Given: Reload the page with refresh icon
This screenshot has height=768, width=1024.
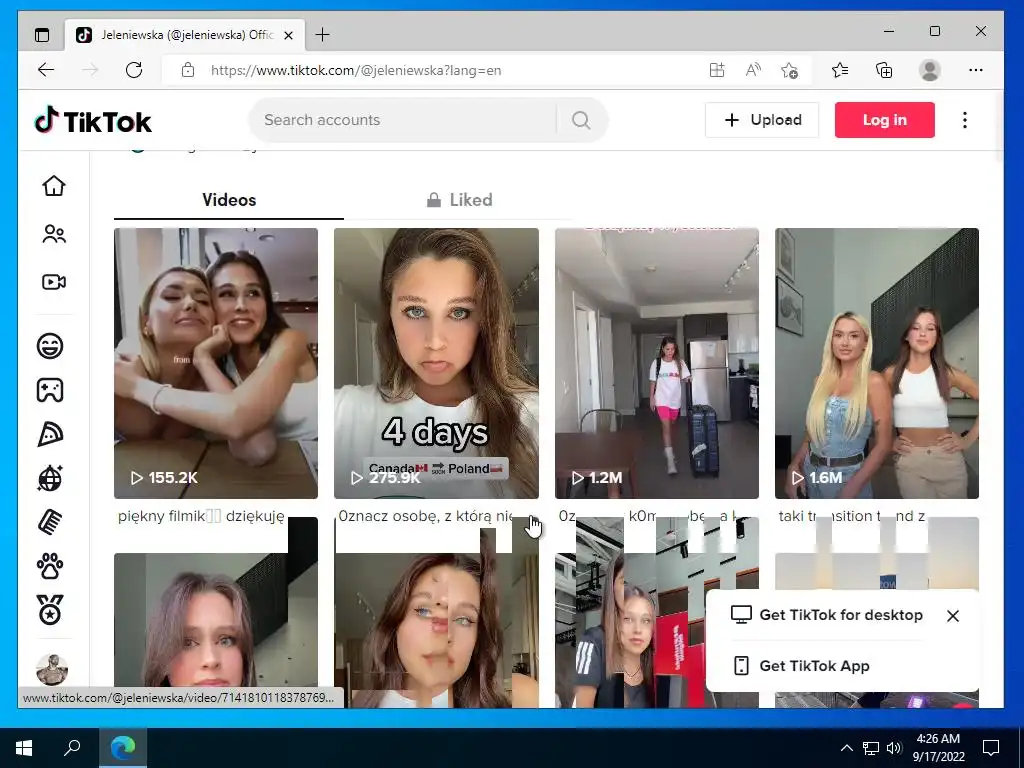Looking at the screenshot, I should pos(134,70).
